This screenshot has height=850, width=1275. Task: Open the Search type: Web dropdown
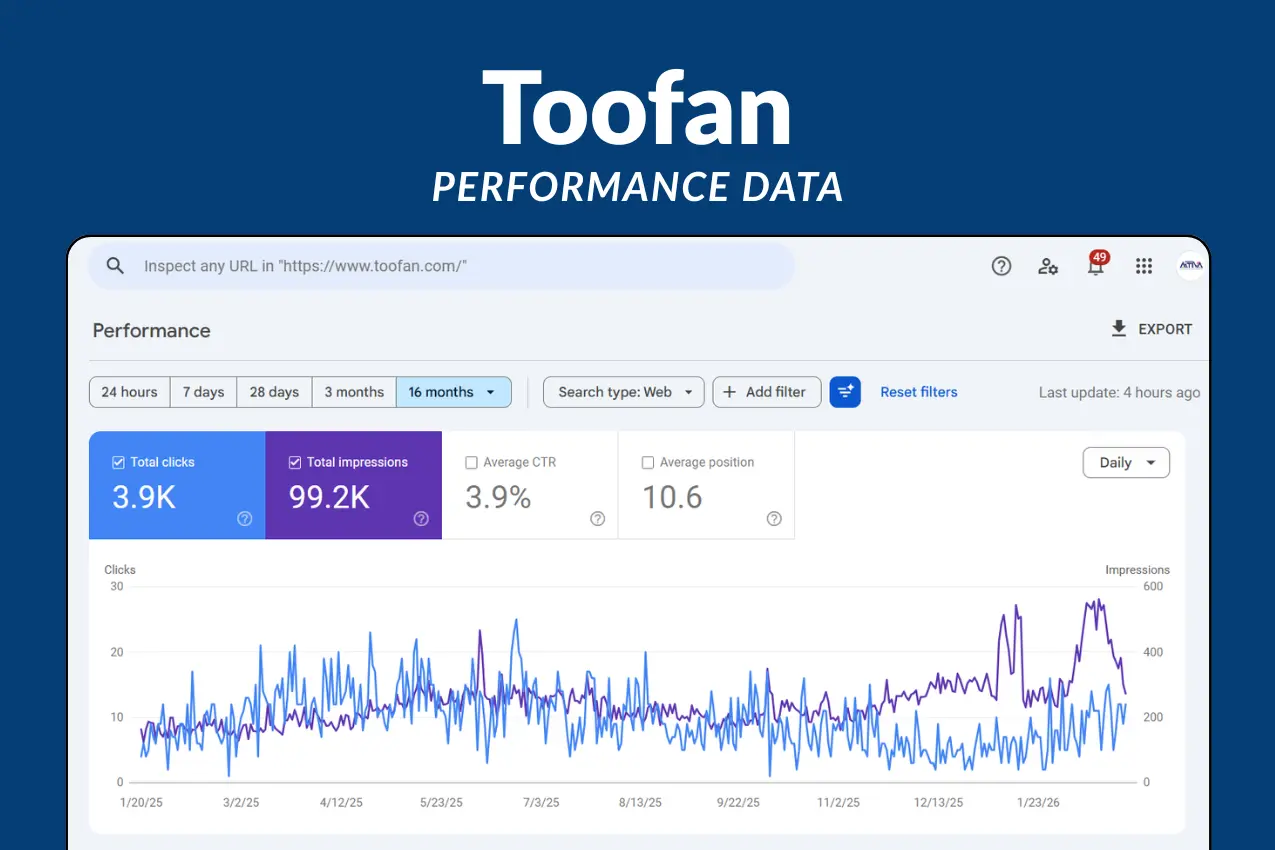click(623, 392)
